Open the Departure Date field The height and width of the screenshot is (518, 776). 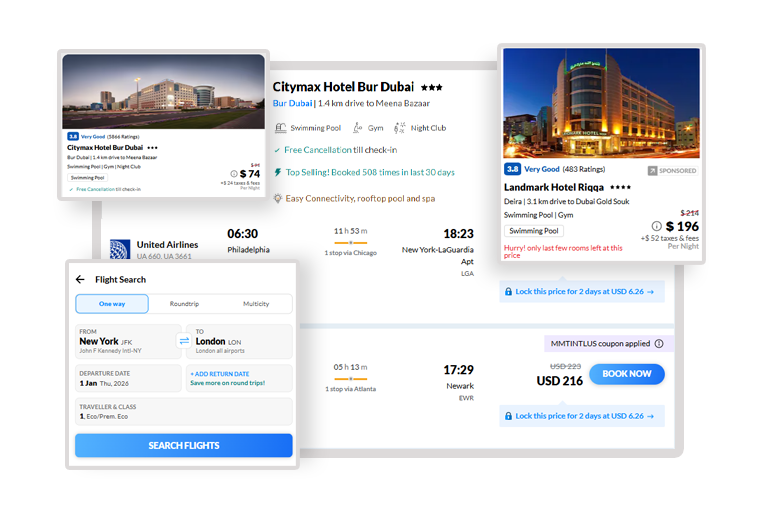(x=128, y=378)
